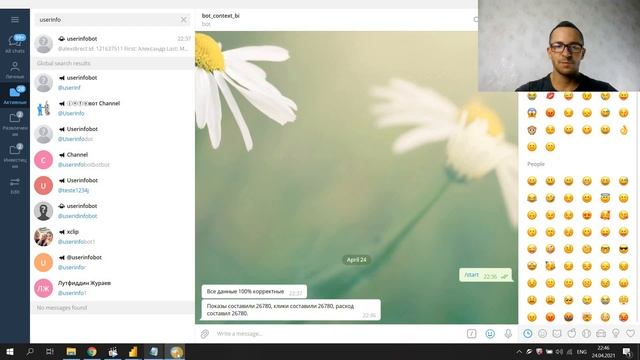Click message Все данные 100% корректные
The height and width of the screenshot is (360, 640).
point(254,292)
